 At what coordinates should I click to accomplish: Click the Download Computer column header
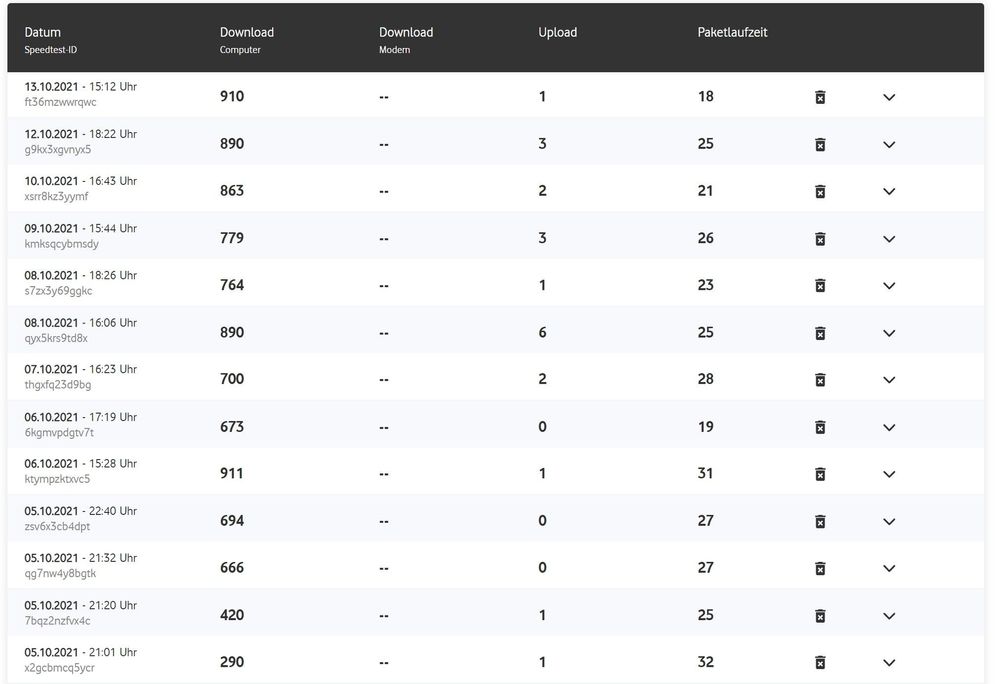pyautogui.click(x=247, y=33)
